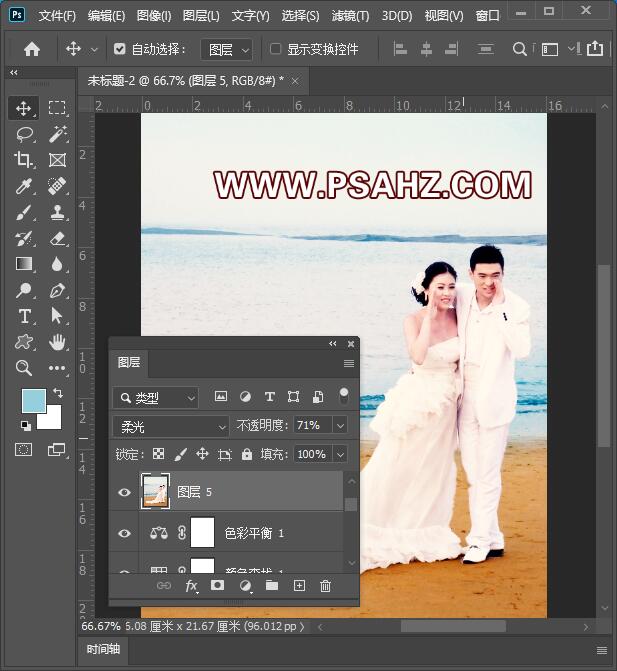Viewport: 617px width, 671px height.
Task: Create a new layer
Action: click(x=299, y=585)
